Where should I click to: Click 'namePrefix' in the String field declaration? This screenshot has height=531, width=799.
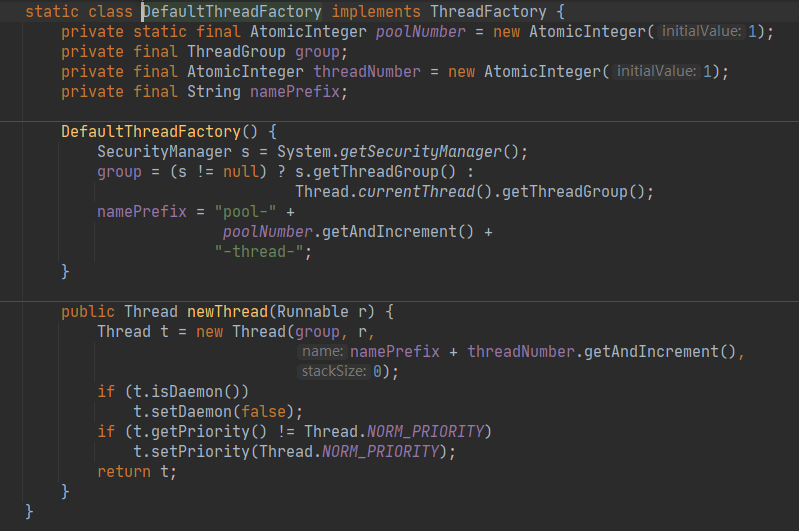[x=295, y=92]
